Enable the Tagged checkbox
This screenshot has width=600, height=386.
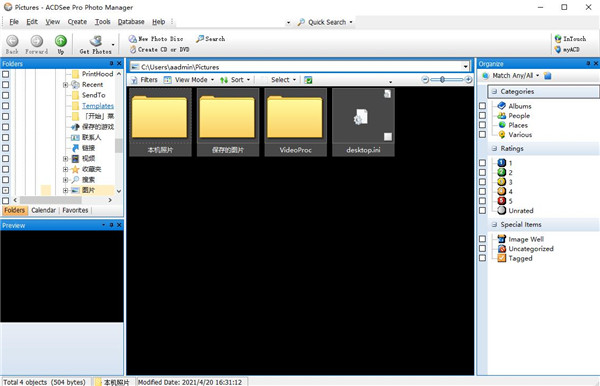click(483, 258)
